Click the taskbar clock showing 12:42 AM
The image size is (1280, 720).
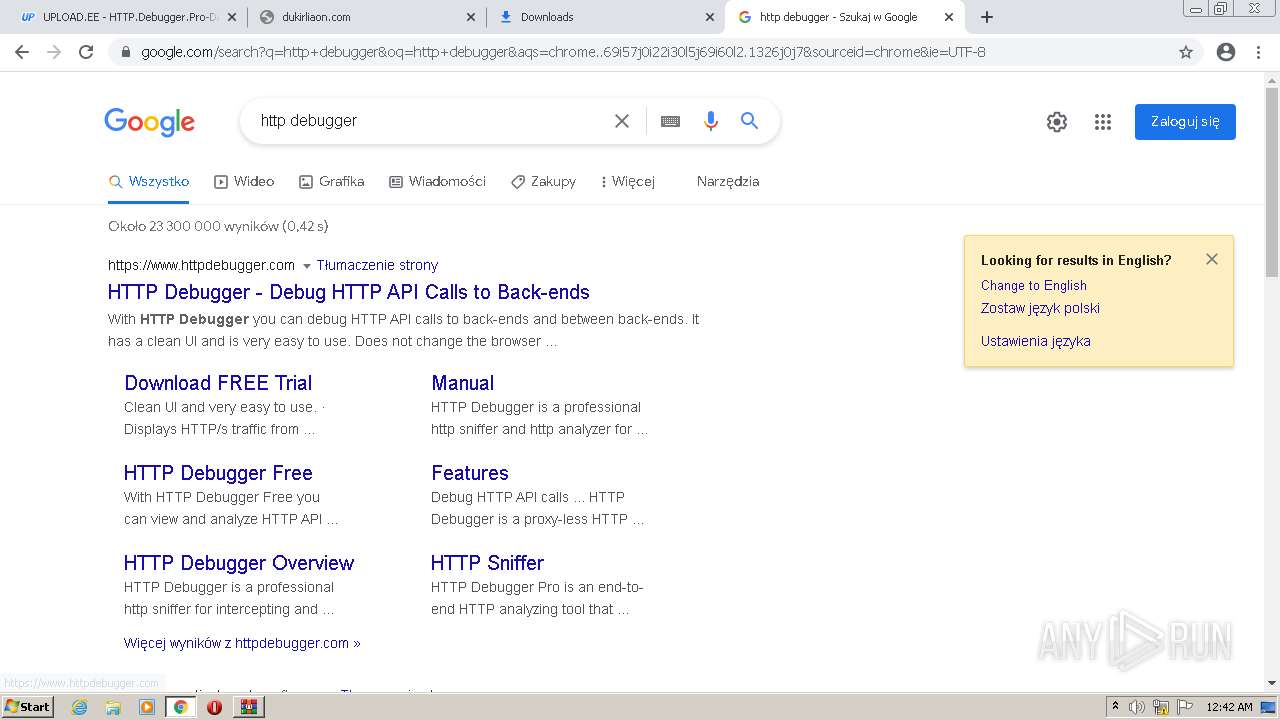[x=1229, y=707]
